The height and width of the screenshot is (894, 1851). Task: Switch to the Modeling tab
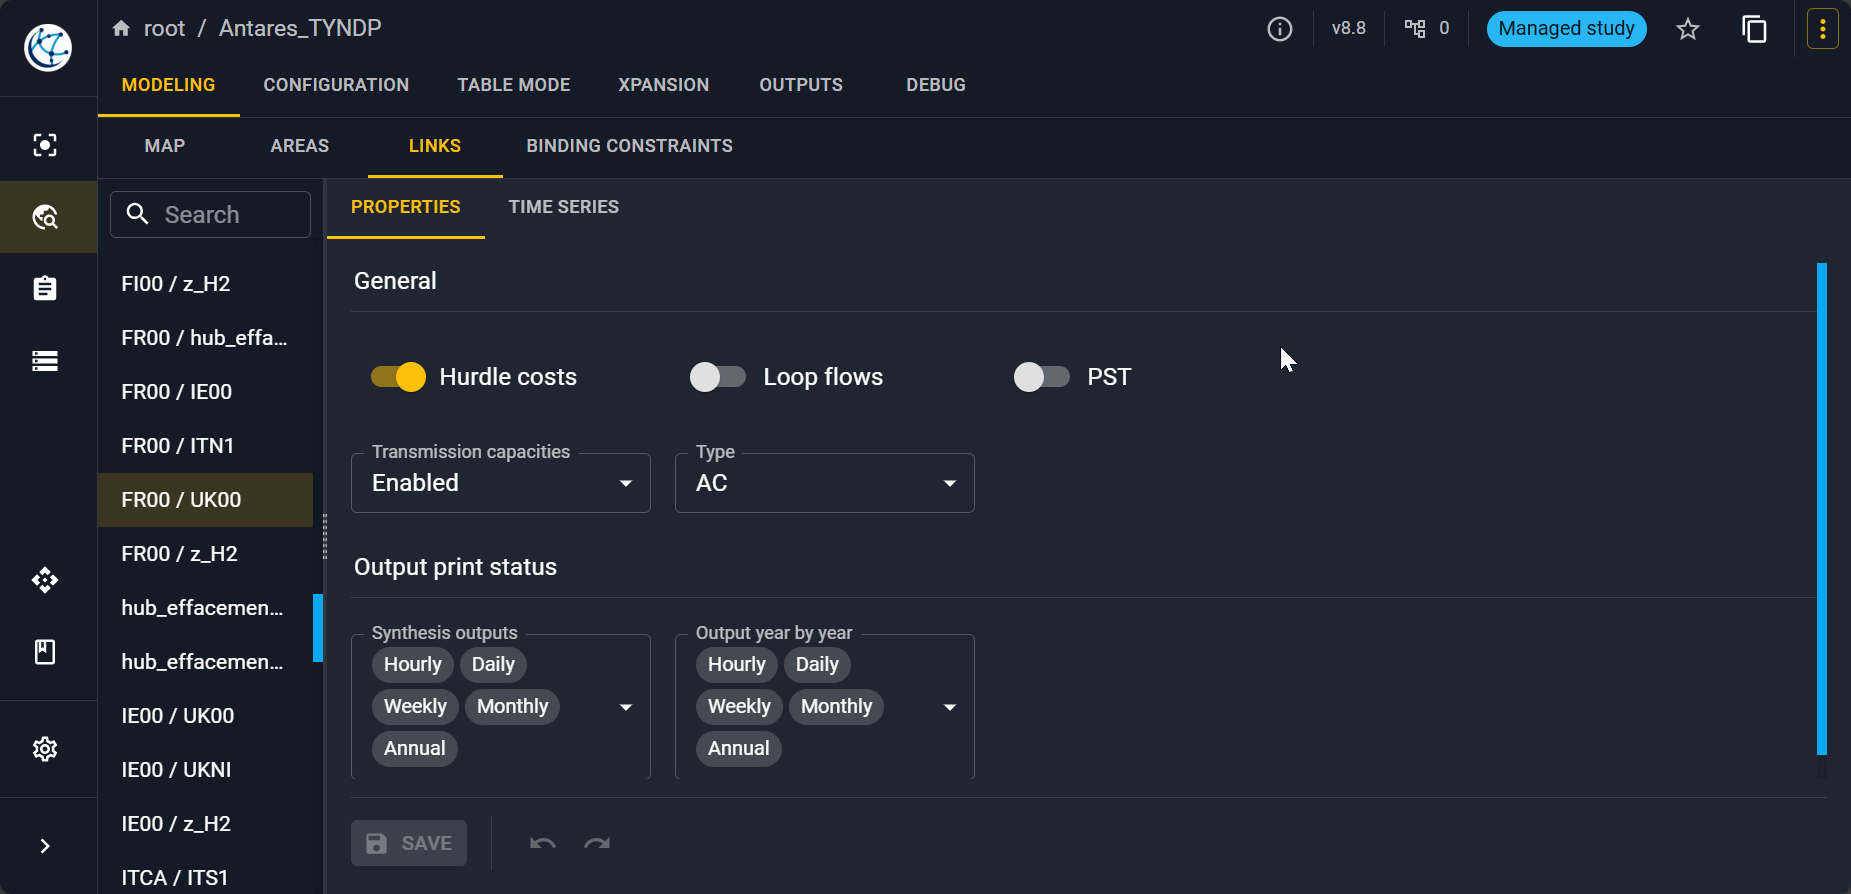click(168, 85)
